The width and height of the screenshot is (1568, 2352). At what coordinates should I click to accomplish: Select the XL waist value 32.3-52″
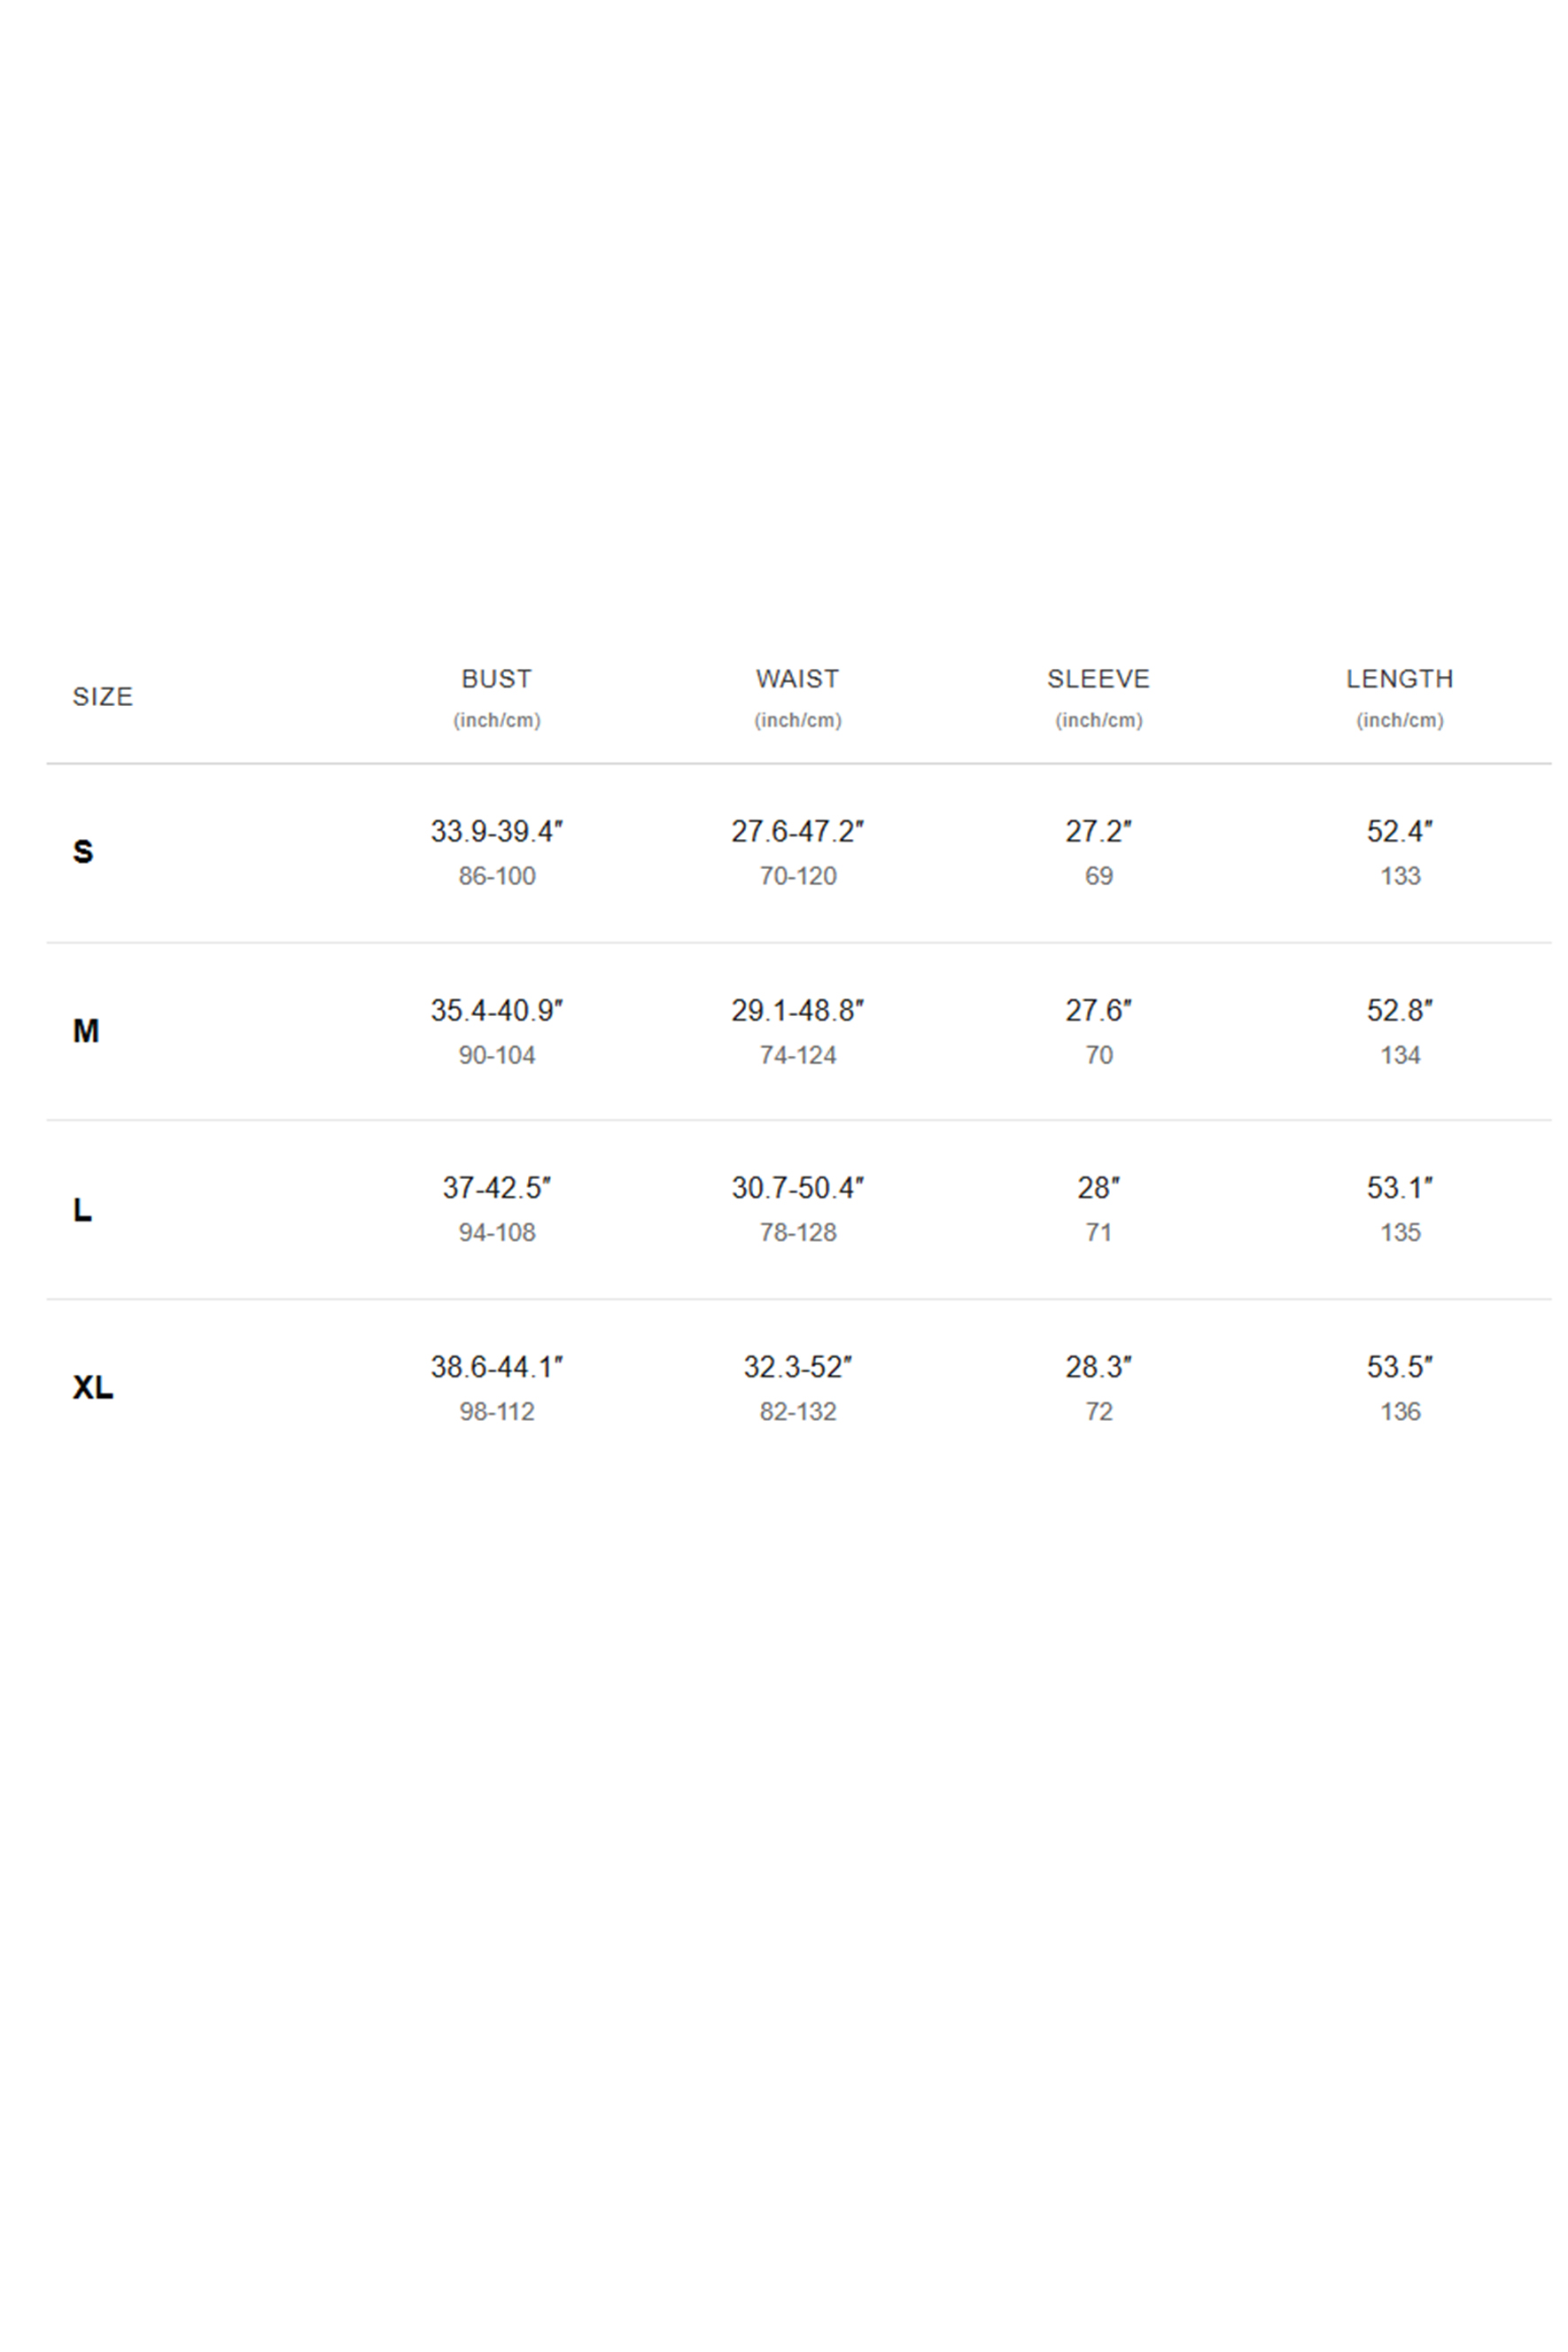tap(798, 1367)
